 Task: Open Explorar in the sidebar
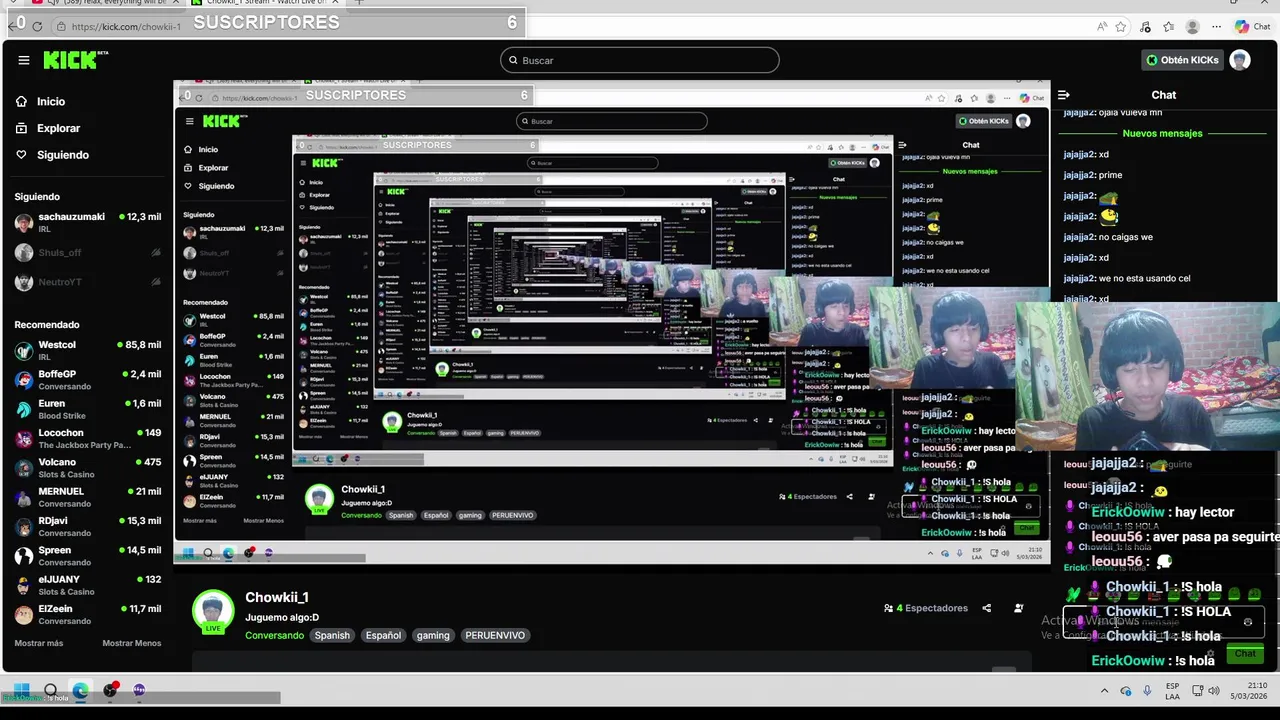click(x=48, y=128)
